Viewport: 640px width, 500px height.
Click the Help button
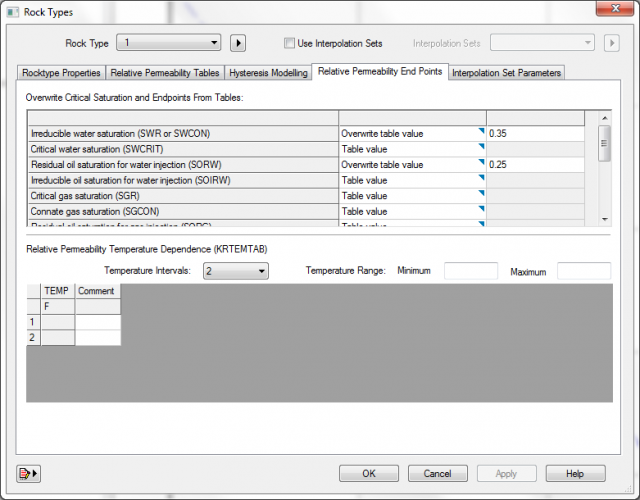click(x=574, y=473)
